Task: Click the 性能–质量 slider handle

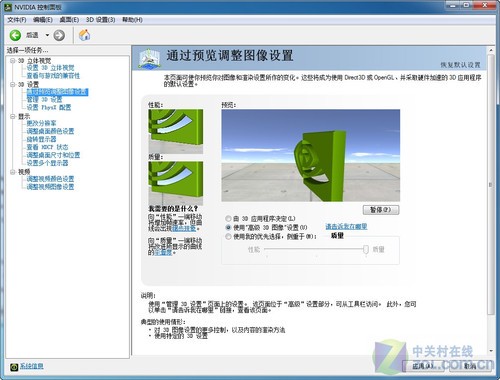Action: click(x=366, y=249)
